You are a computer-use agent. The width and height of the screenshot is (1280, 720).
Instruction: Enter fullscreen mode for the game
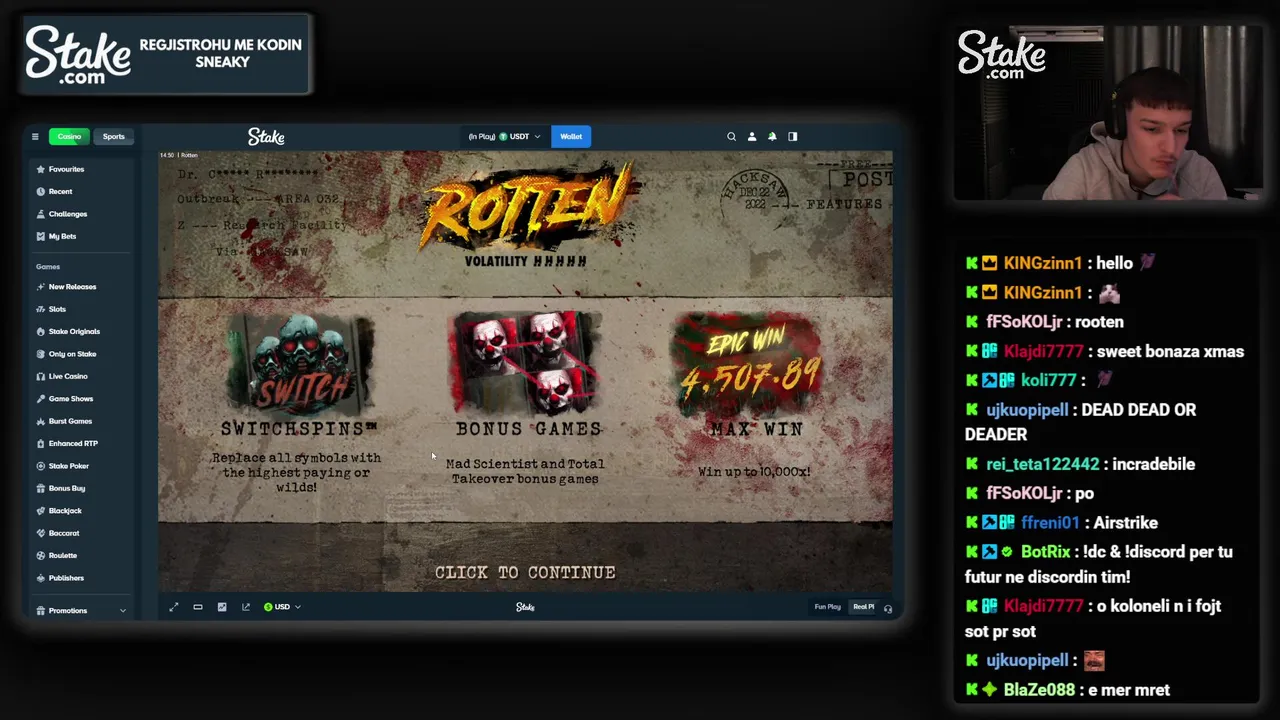[174, 607]
